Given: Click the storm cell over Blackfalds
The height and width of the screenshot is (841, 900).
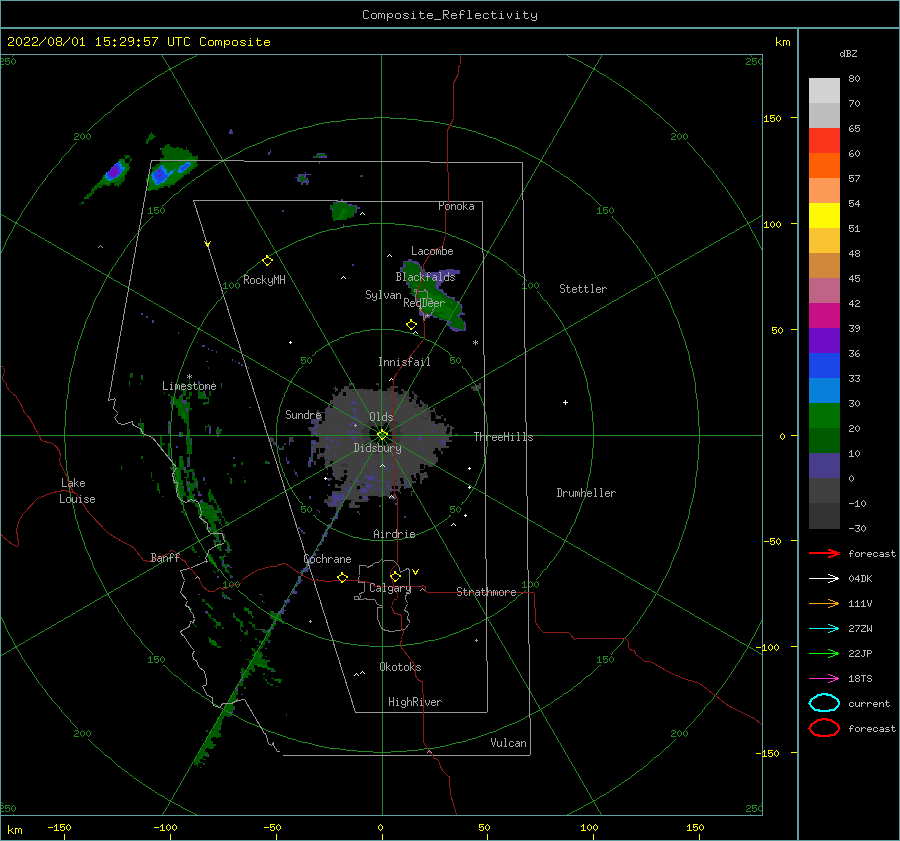Looking at the screenshot, I should click(x=432, y=294).
